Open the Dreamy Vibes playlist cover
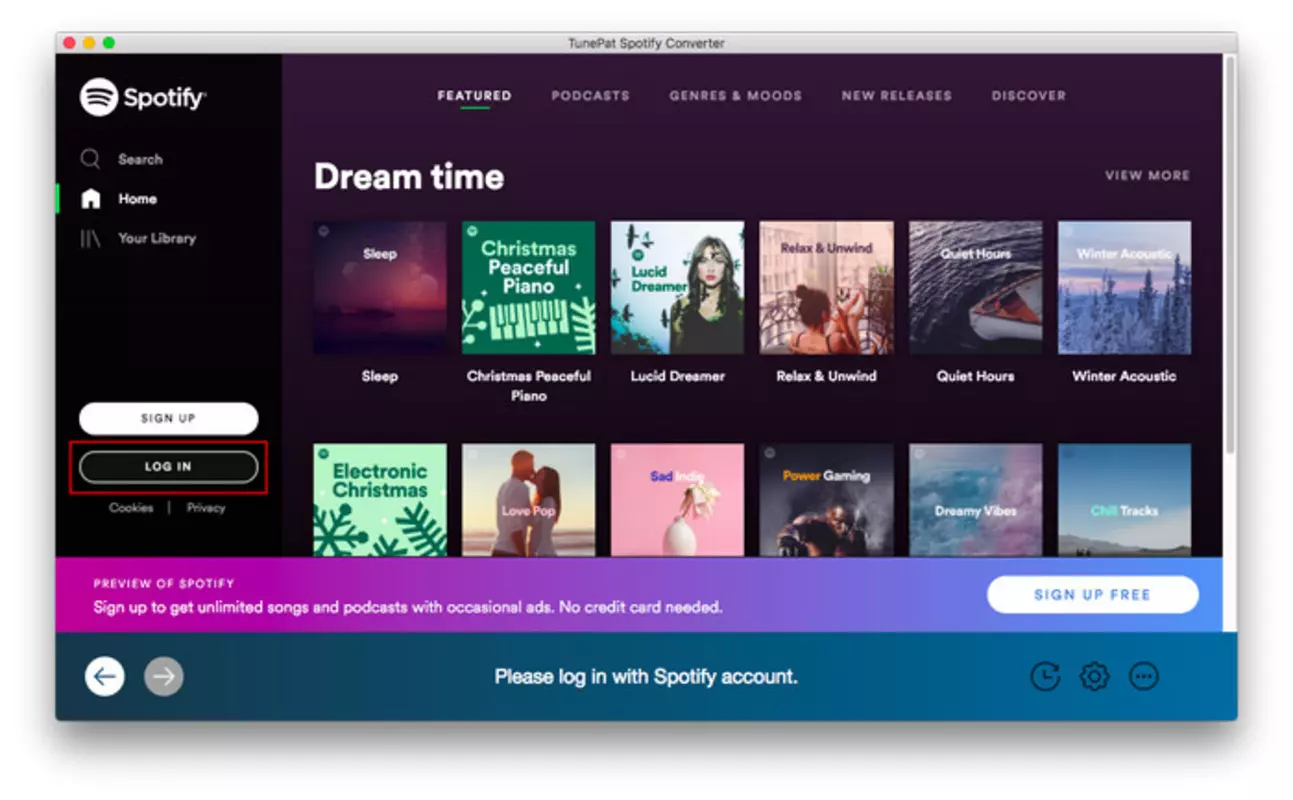 pos(975,500)
